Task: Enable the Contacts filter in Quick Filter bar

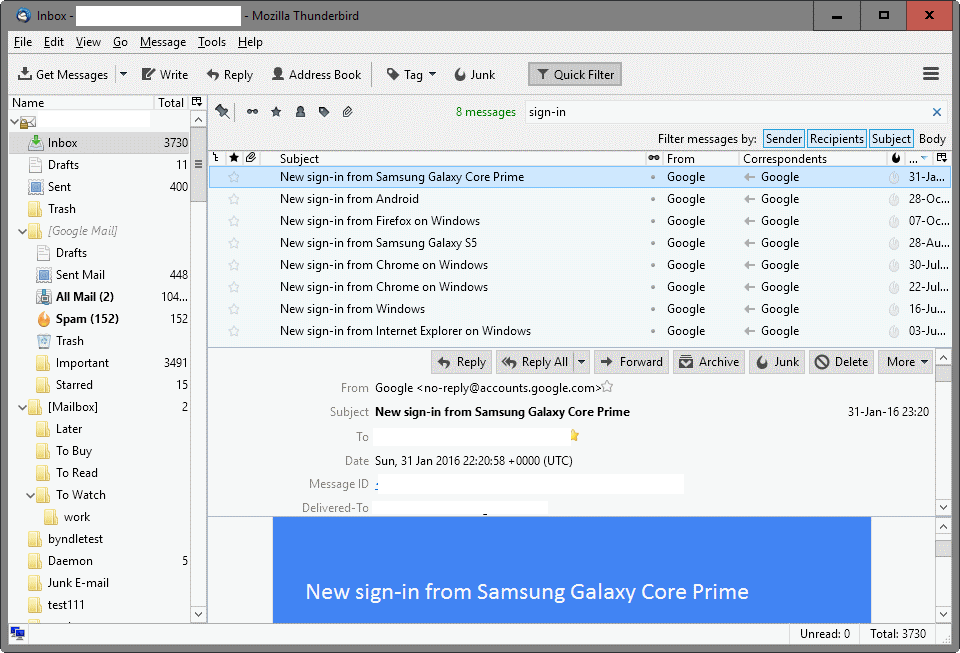Action: pyautogui.click(x=300, y=112)
